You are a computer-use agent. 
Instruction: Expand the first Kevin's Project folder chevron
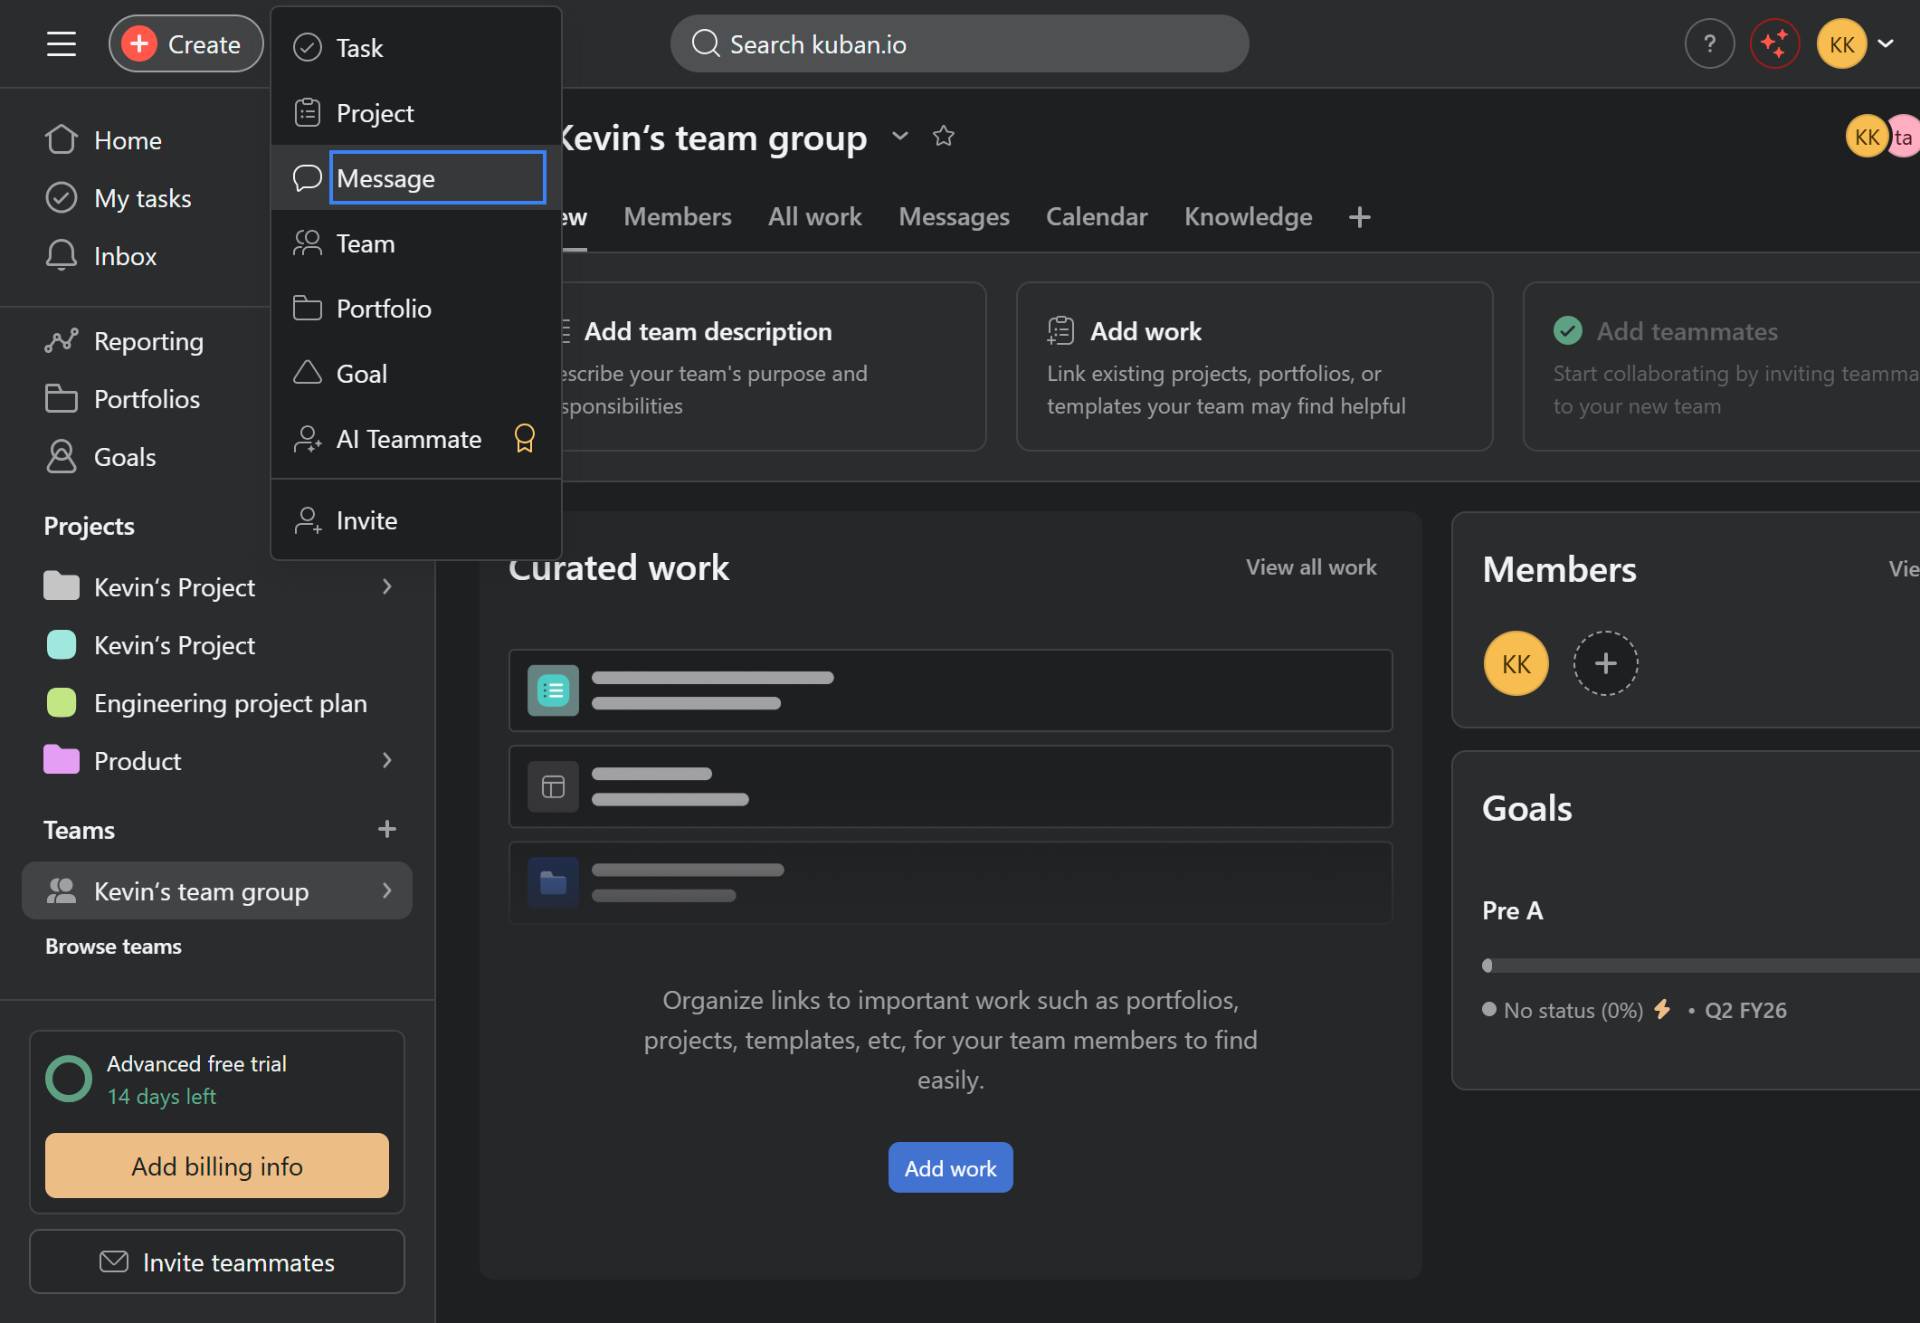pyautogui.click(x=387, y=587)
